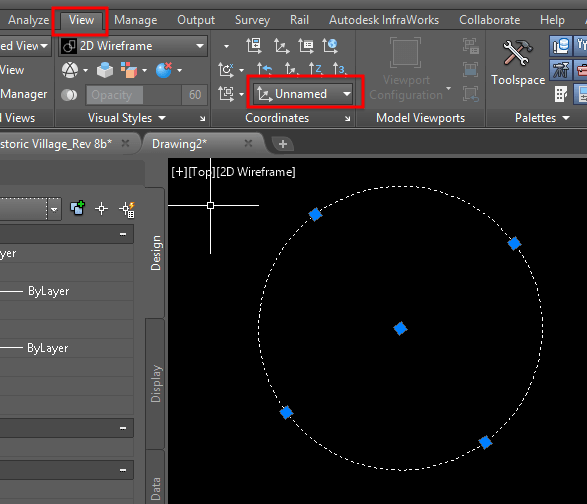Open the Output ribbon tab
The height and width of the screenshot is (504, 587).
point(196,19)
